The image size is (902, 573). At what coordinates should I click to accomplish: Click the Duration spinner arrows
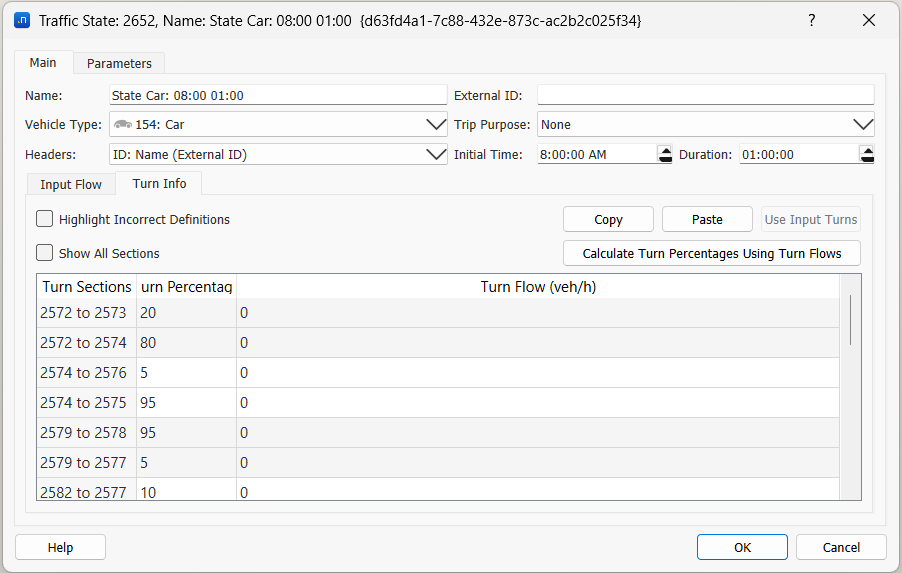pyautogui.click(x=867, y=155)
